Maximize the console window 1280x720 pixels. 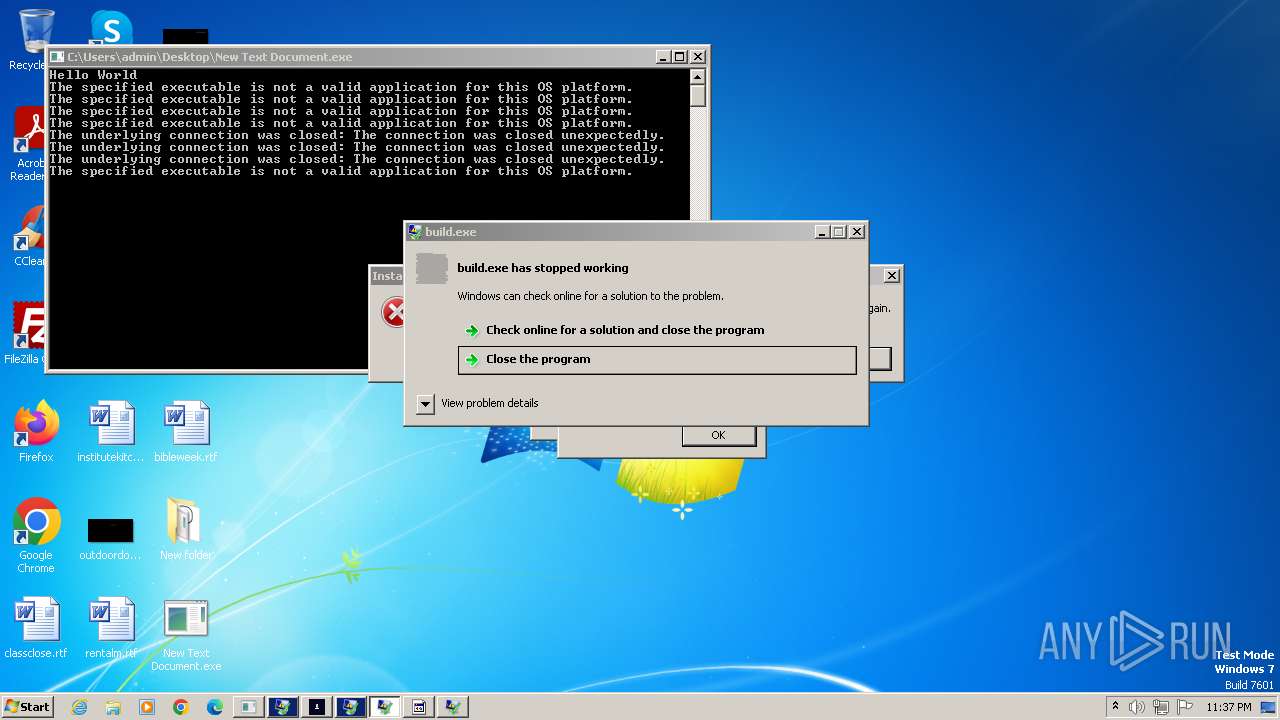tap(680, 57)
